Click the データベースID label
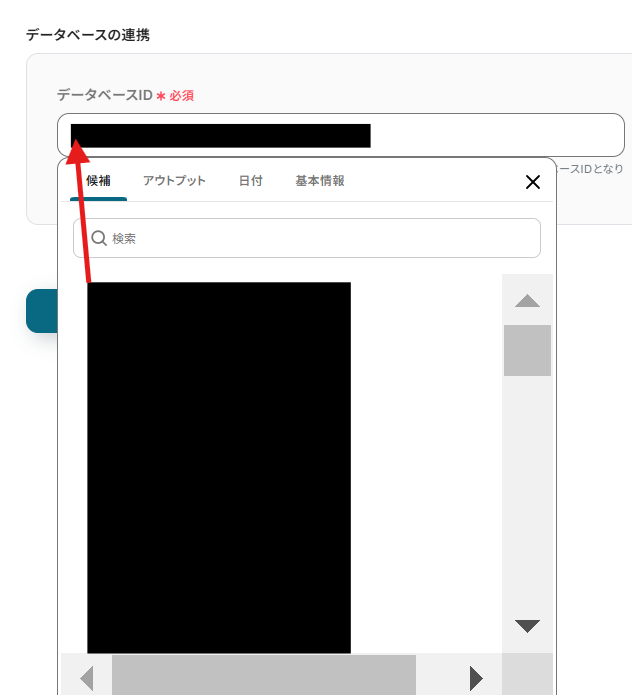This screenshot has height=695, width=632. (x=105, y=95)
